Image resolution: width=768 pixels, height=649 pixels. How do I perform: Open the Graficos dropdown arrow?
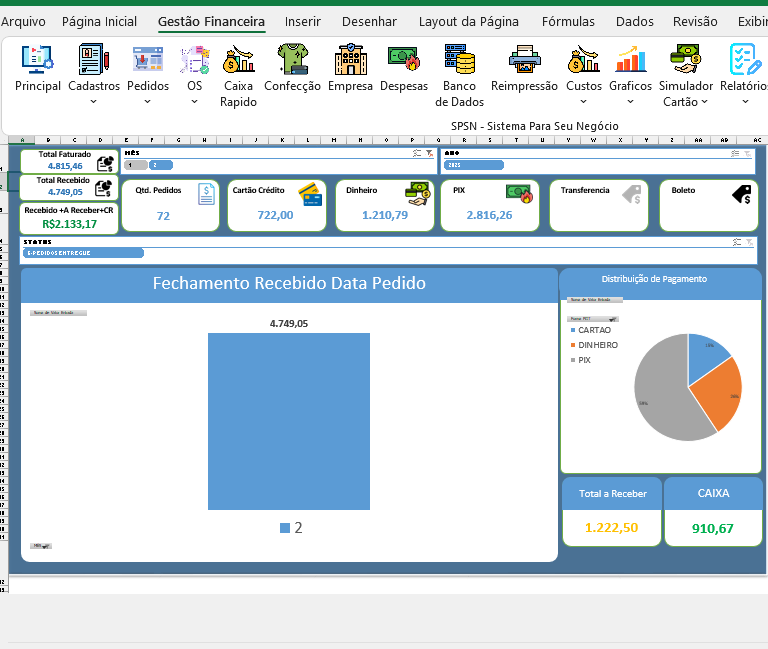pyautogui.click(x=630, y=101)
